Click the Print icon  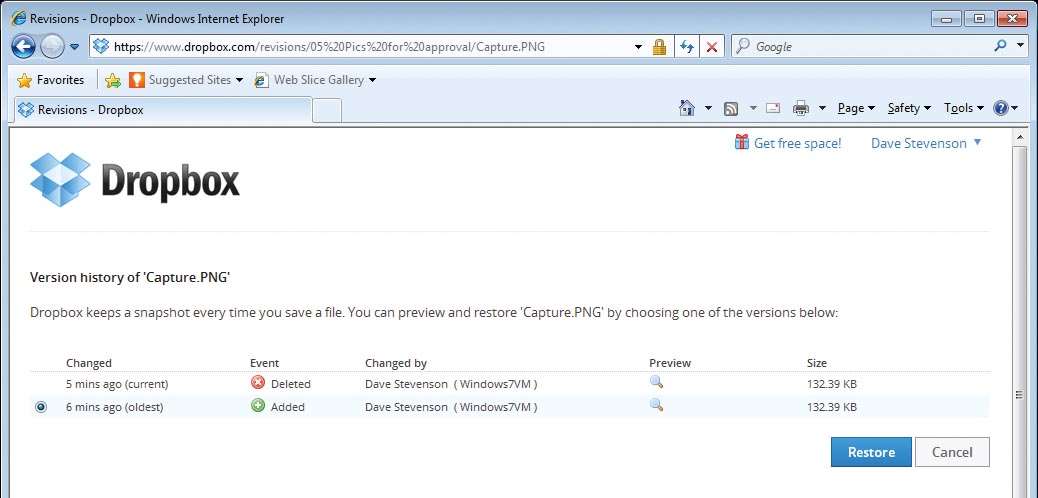[x=801, y=108]
